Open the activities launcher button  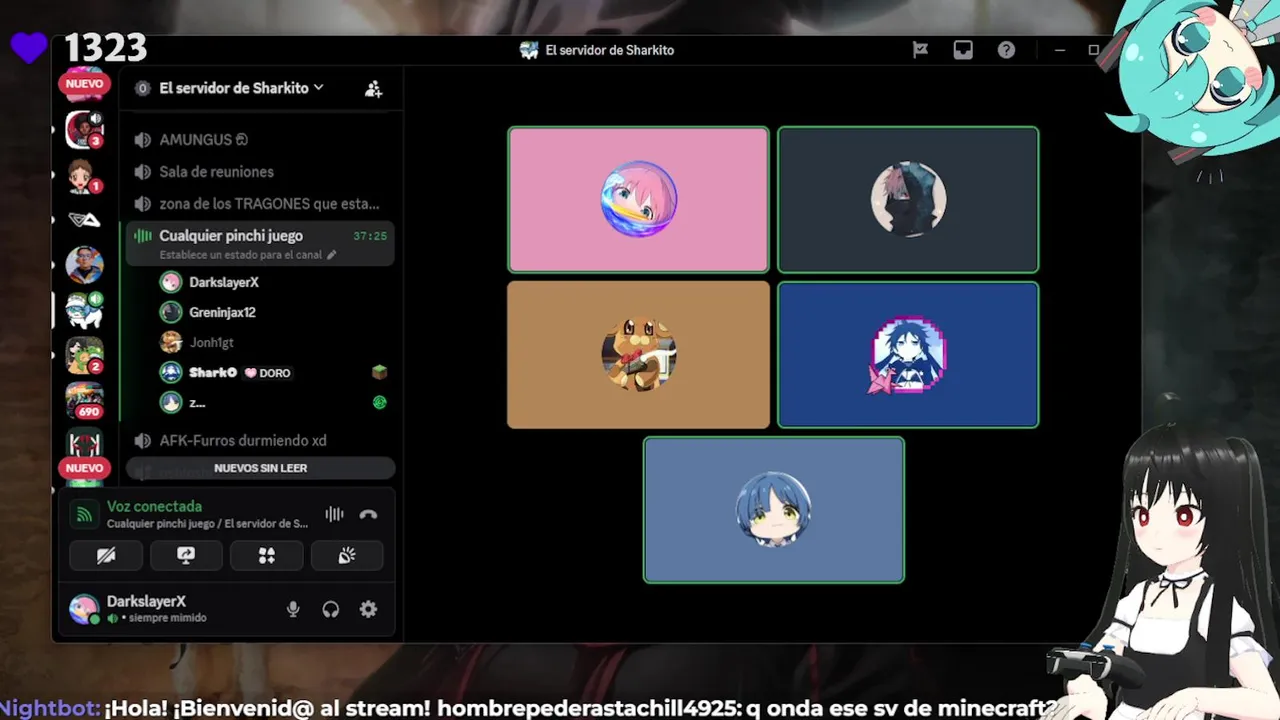click(267, 556)
